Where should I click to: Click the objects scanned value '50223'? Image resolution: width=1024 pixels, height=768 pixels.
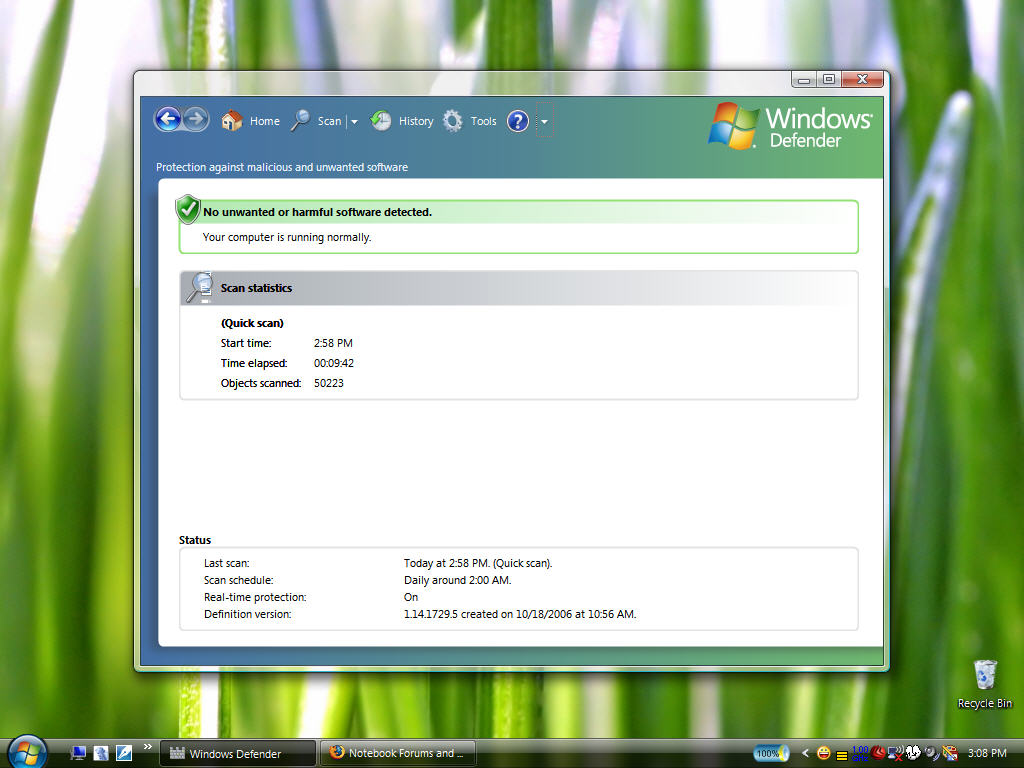pyautogui.click(x=328, y=383)
